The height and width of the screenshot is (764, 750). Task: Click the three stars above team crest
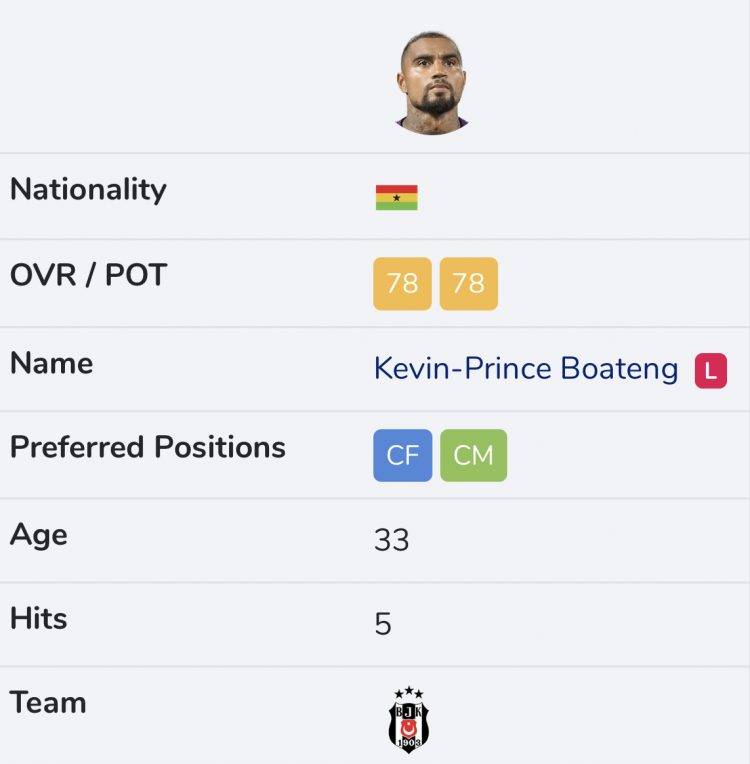[408, 692]
